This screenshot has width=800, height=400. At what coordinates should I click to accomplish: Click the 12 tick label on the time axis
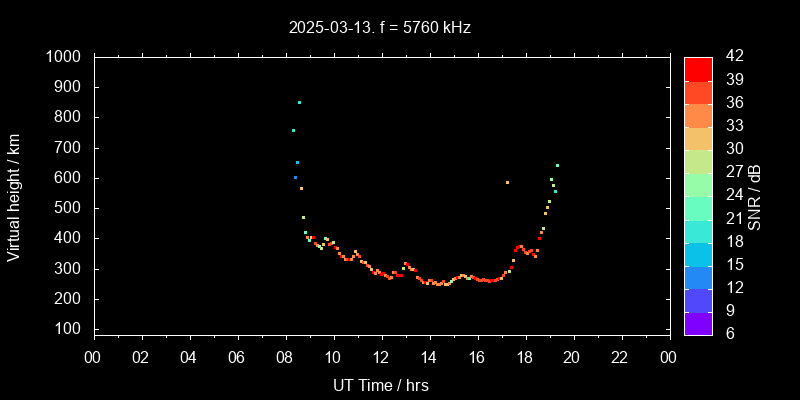[381, 356]
